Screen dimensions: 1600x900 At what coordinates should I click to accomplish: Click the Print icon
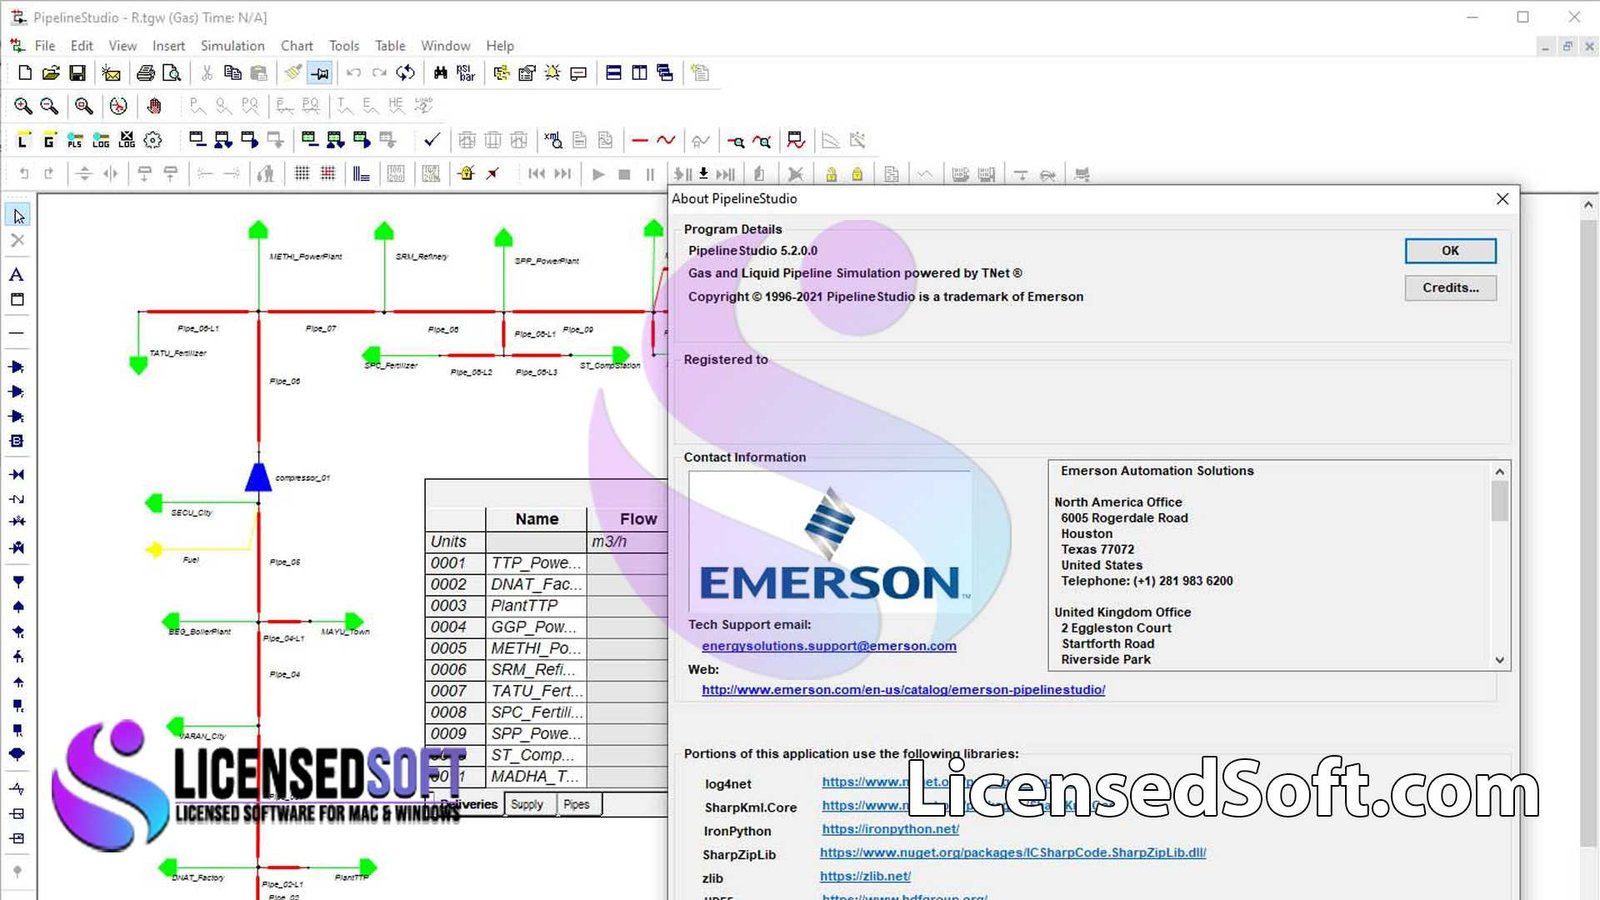146,73
